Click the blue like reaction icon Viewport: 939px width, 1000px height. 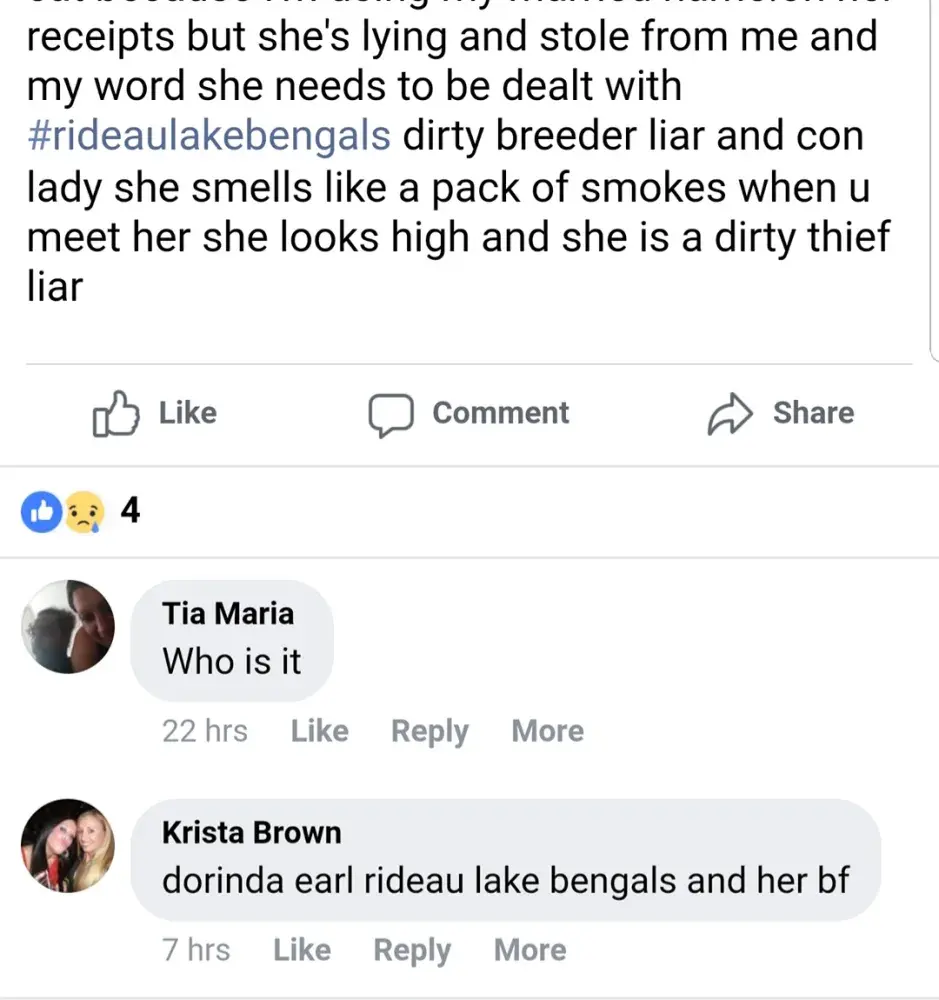click(x=41, y=513)
